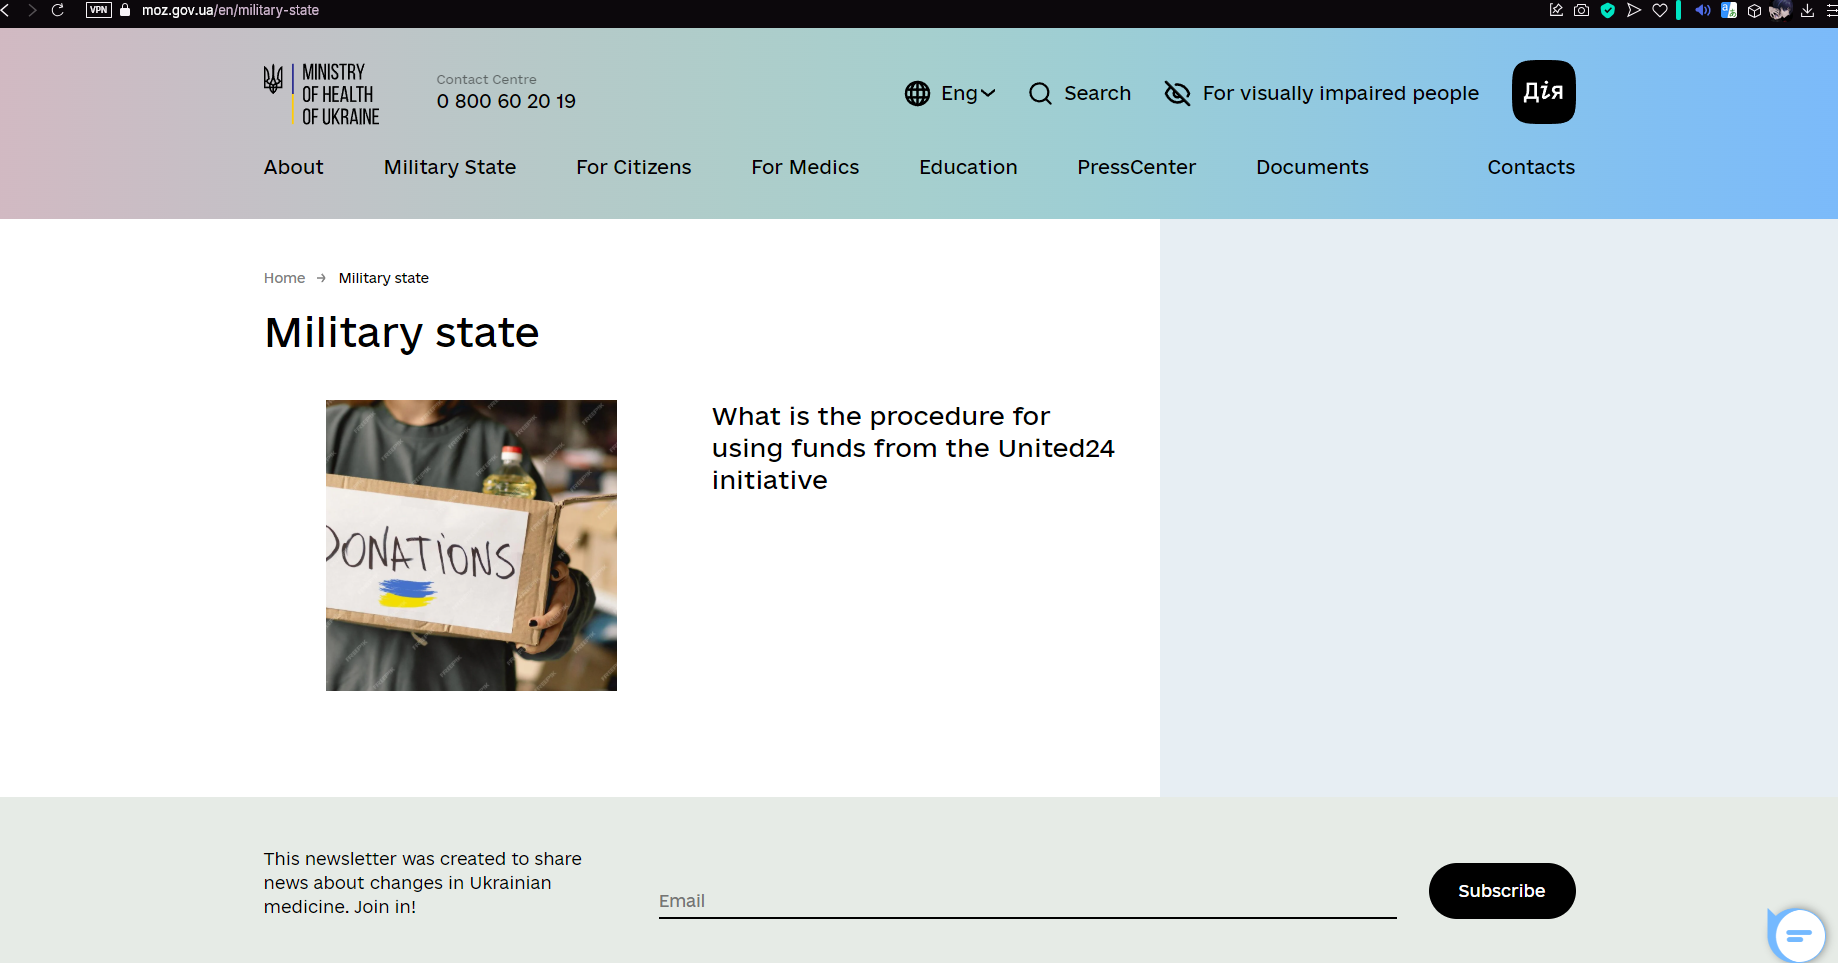
Task: Open the United24 funds procedure article link
Action: pos(912,448)
